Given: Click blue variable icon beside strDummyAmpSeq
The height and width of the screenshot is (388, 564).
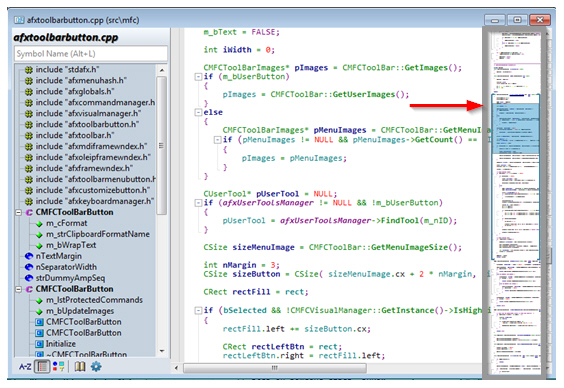Looking at the screenshot, I should click(x=29, y=278).
